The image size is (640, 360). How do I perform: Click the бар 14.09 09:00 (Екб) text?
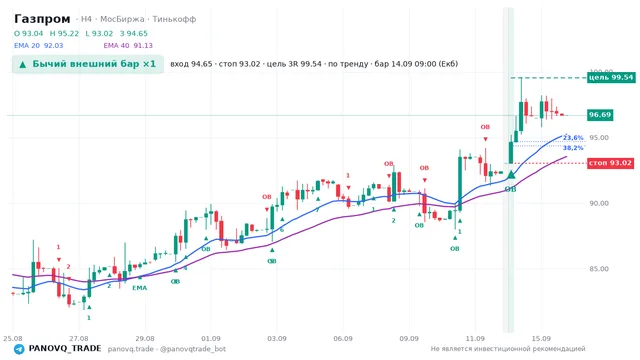tap(416, 64)
